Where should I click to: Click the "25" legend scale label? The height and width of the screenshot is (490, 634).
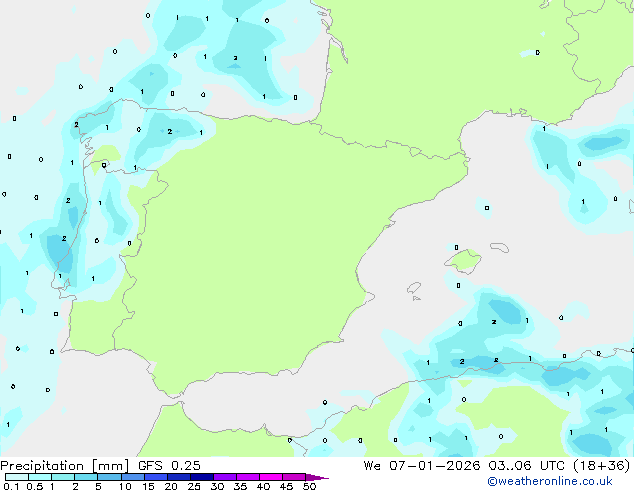(194, 486)
